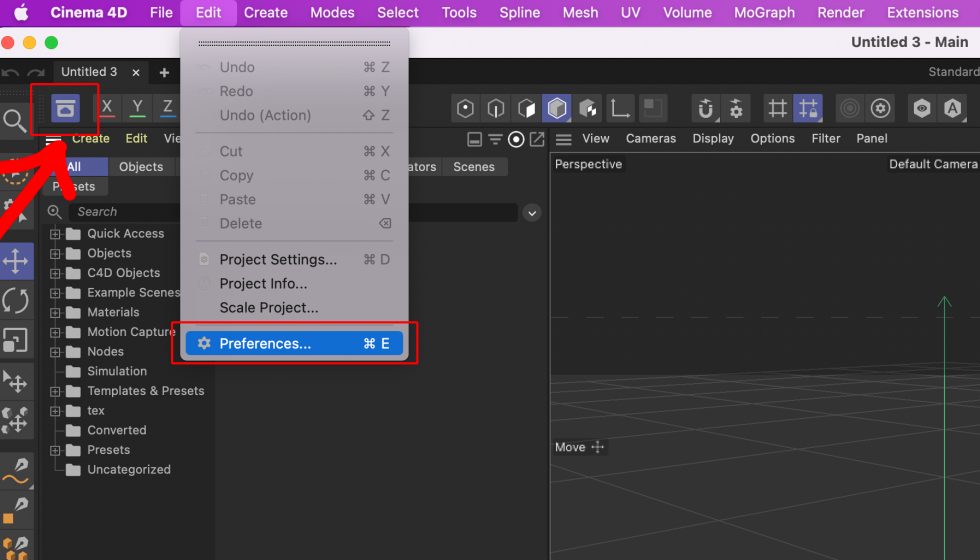Click the tear-off dotted strip atop Edit menu

click(294, 43)
